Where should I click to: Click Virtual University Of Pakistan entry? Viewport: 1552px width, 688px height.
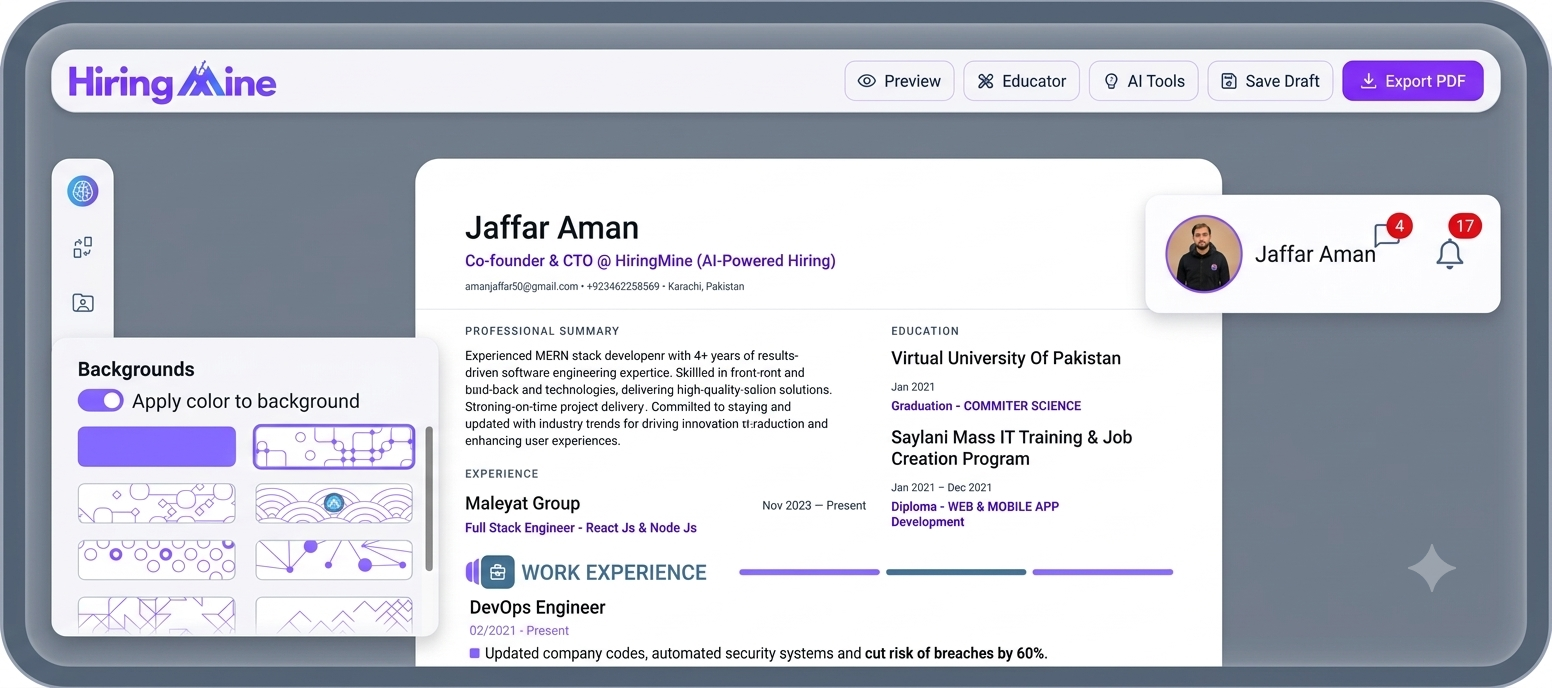[1006, 358]
